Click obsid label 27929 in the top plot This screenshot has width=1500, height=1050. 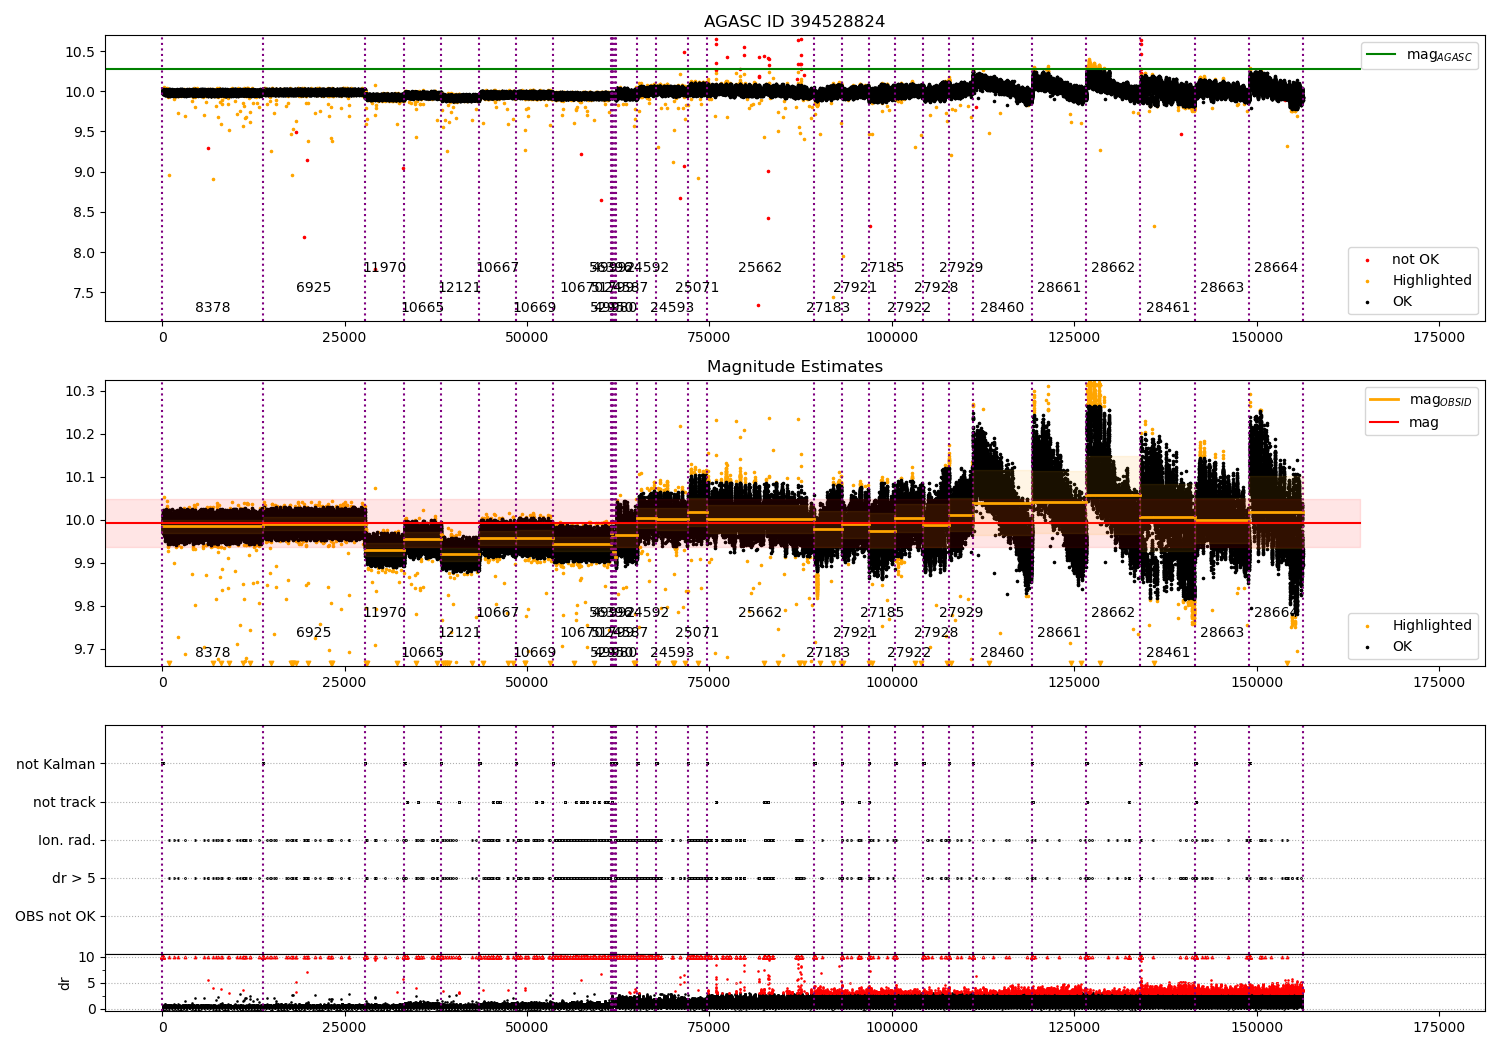tap(961, 268)
